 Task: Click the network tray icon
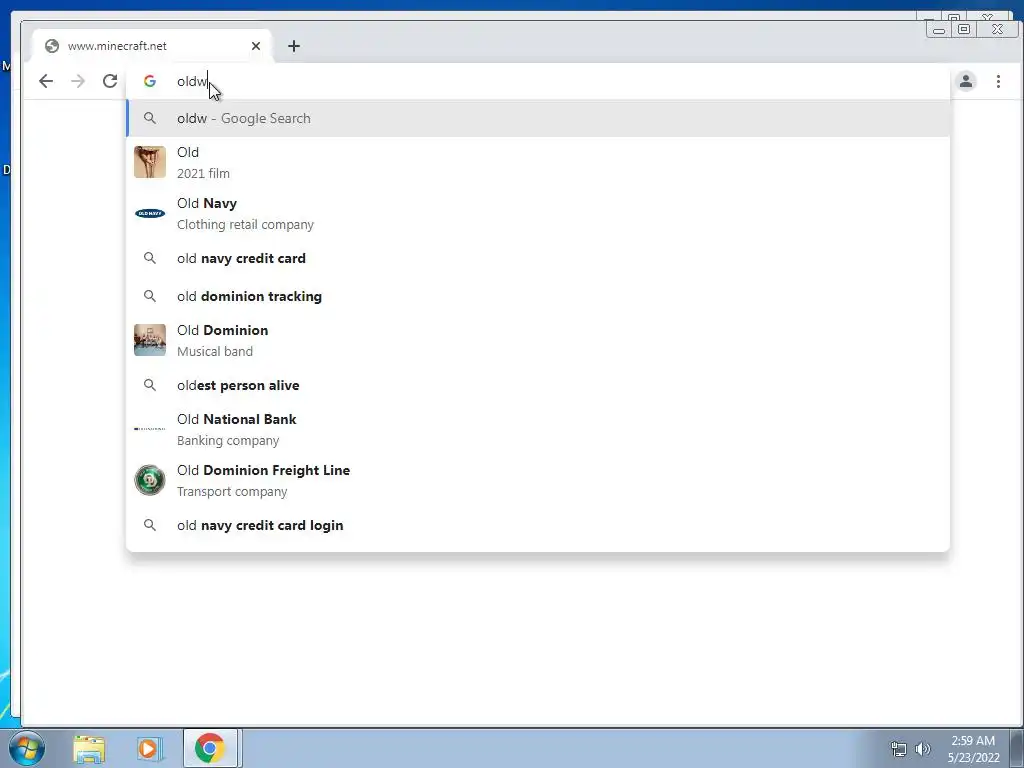coord(899,749)
